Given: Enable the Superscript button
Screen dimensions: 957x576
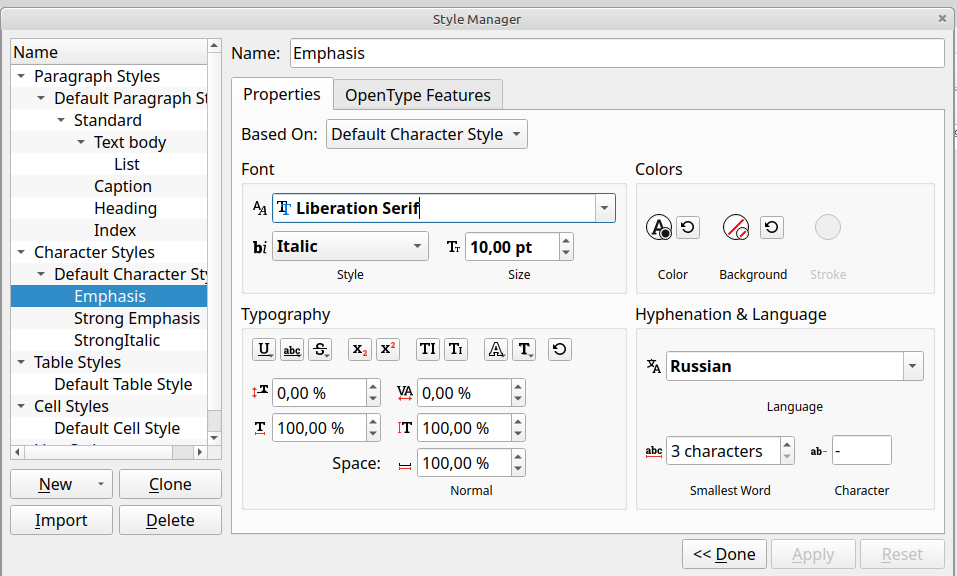Looking at the screenshot, I should point(388,349).
